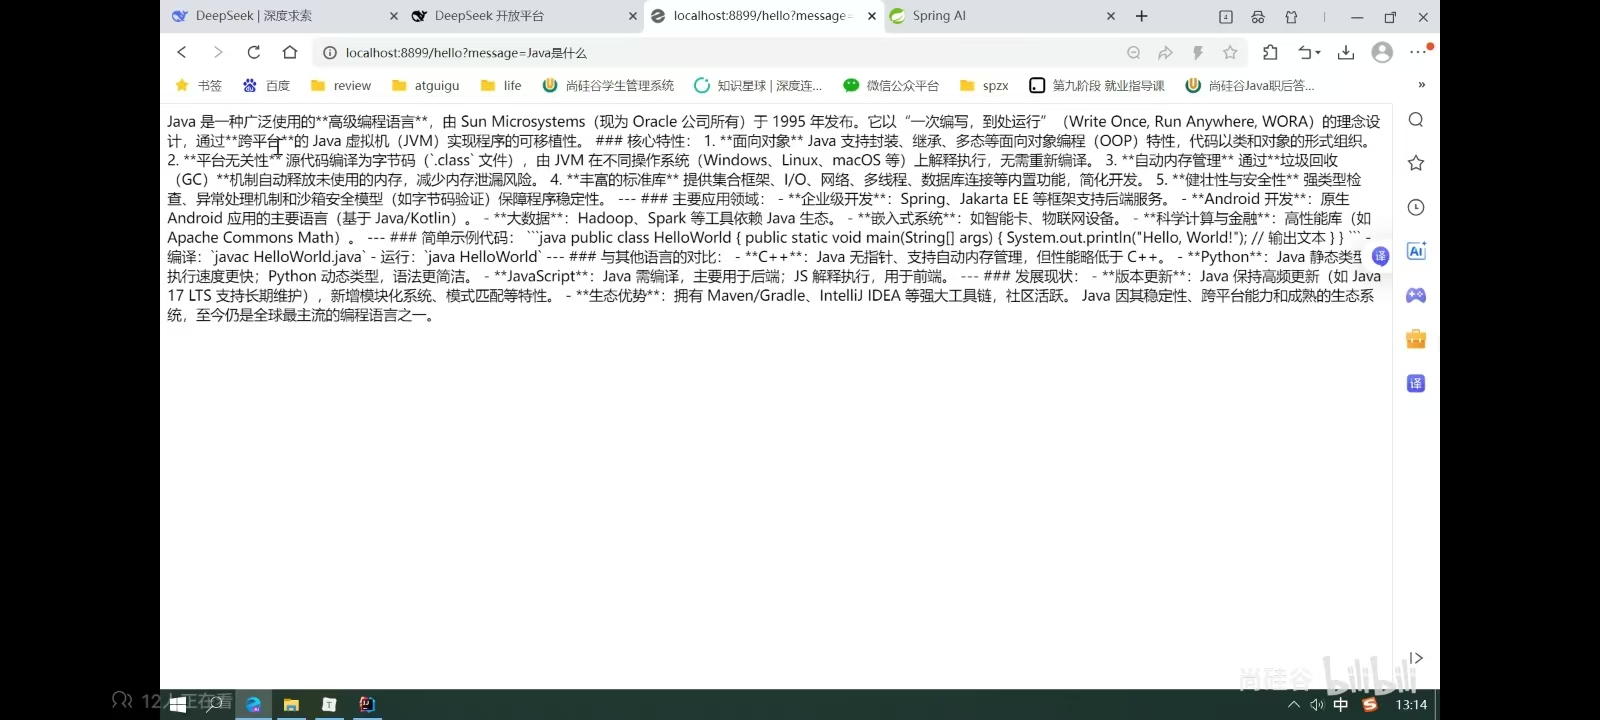Image resolution: width=1600 pixels, height=720 pixels.
Task: Open the undo arrow dropdown in toolbar
Action: pyautogui.click(x=1309, y=53)
